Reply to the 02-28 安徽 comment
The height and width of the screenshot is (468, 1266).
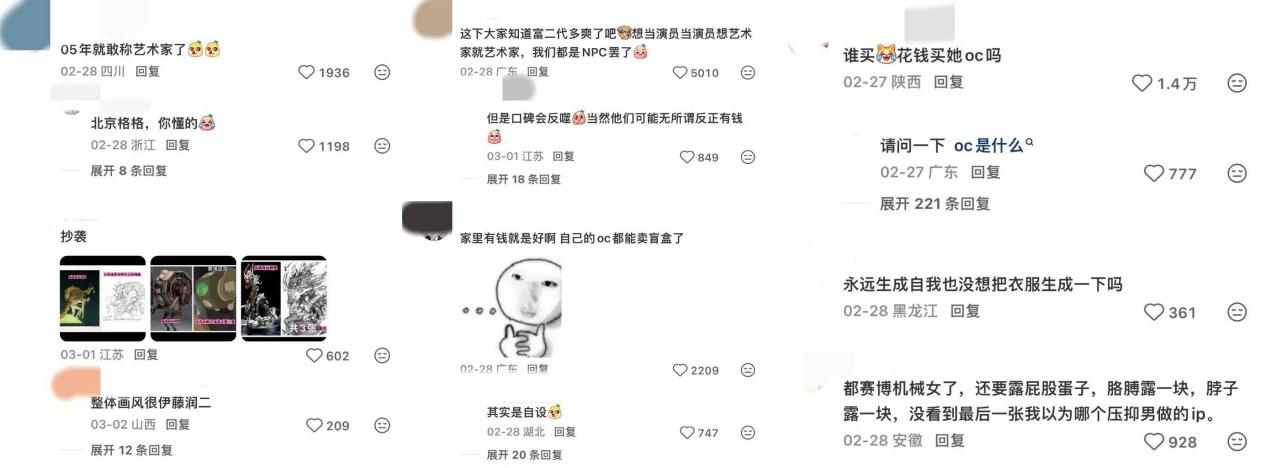click(x=950, y=441)
